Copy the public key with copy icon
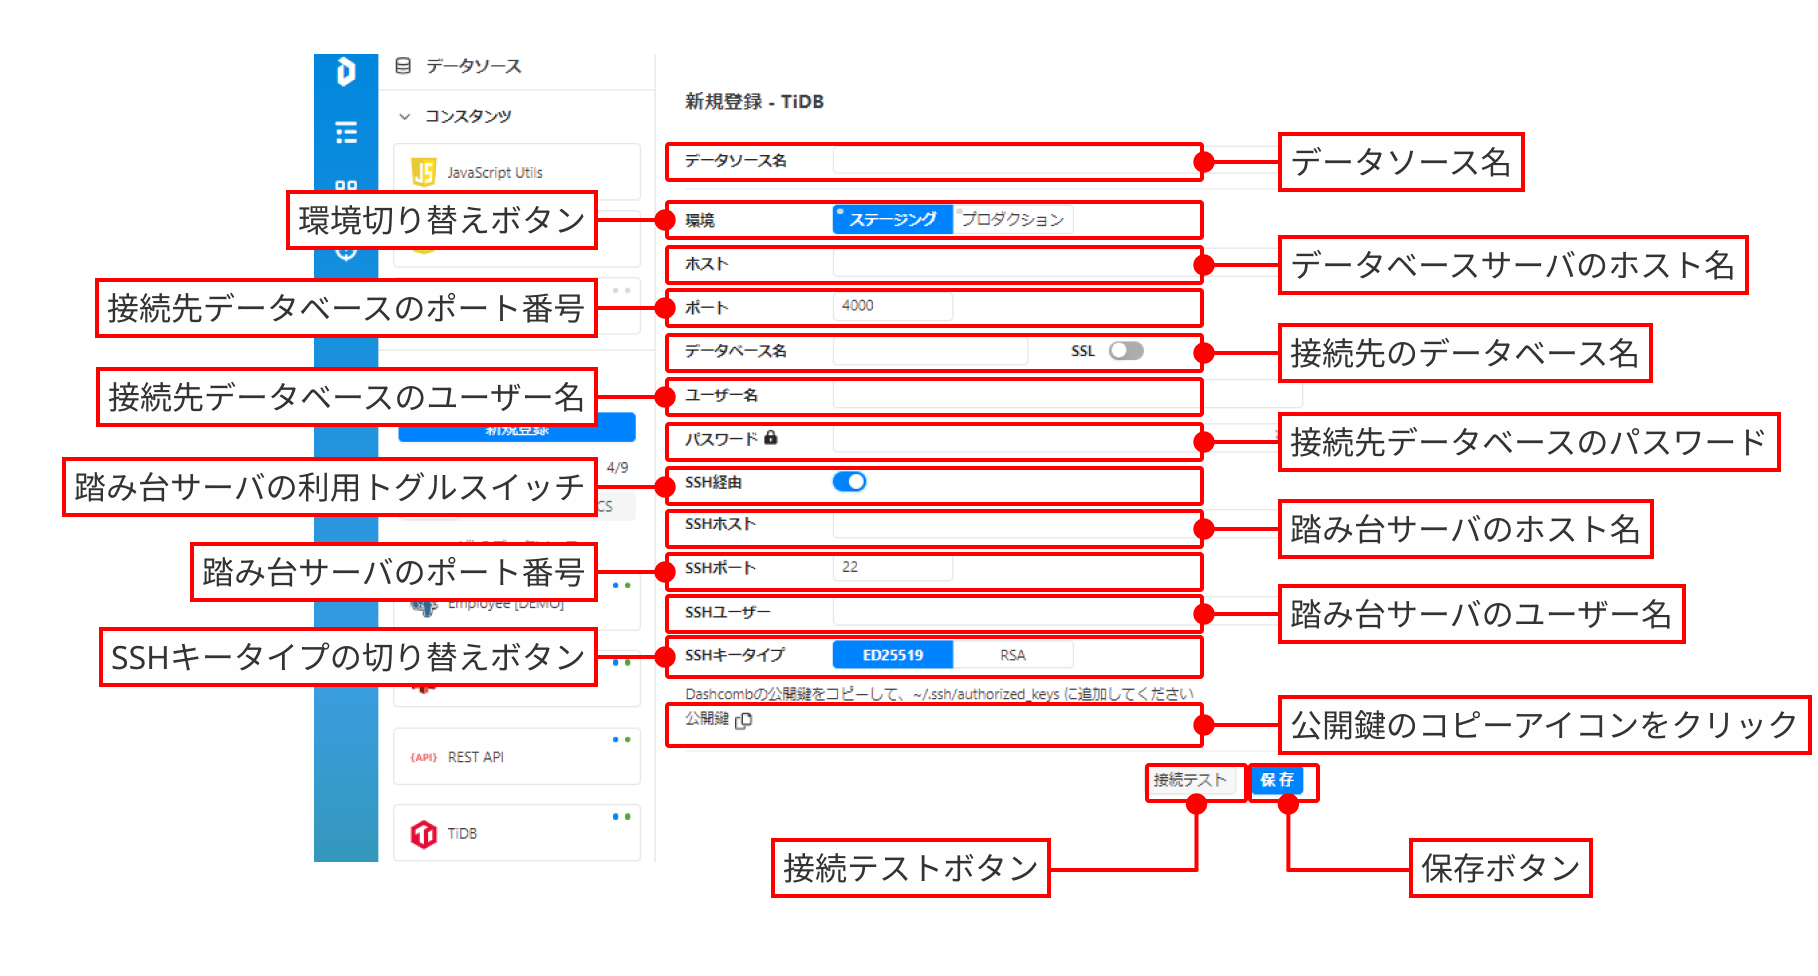This screenshot has height=976, width=1818. (x=744, y=720)
